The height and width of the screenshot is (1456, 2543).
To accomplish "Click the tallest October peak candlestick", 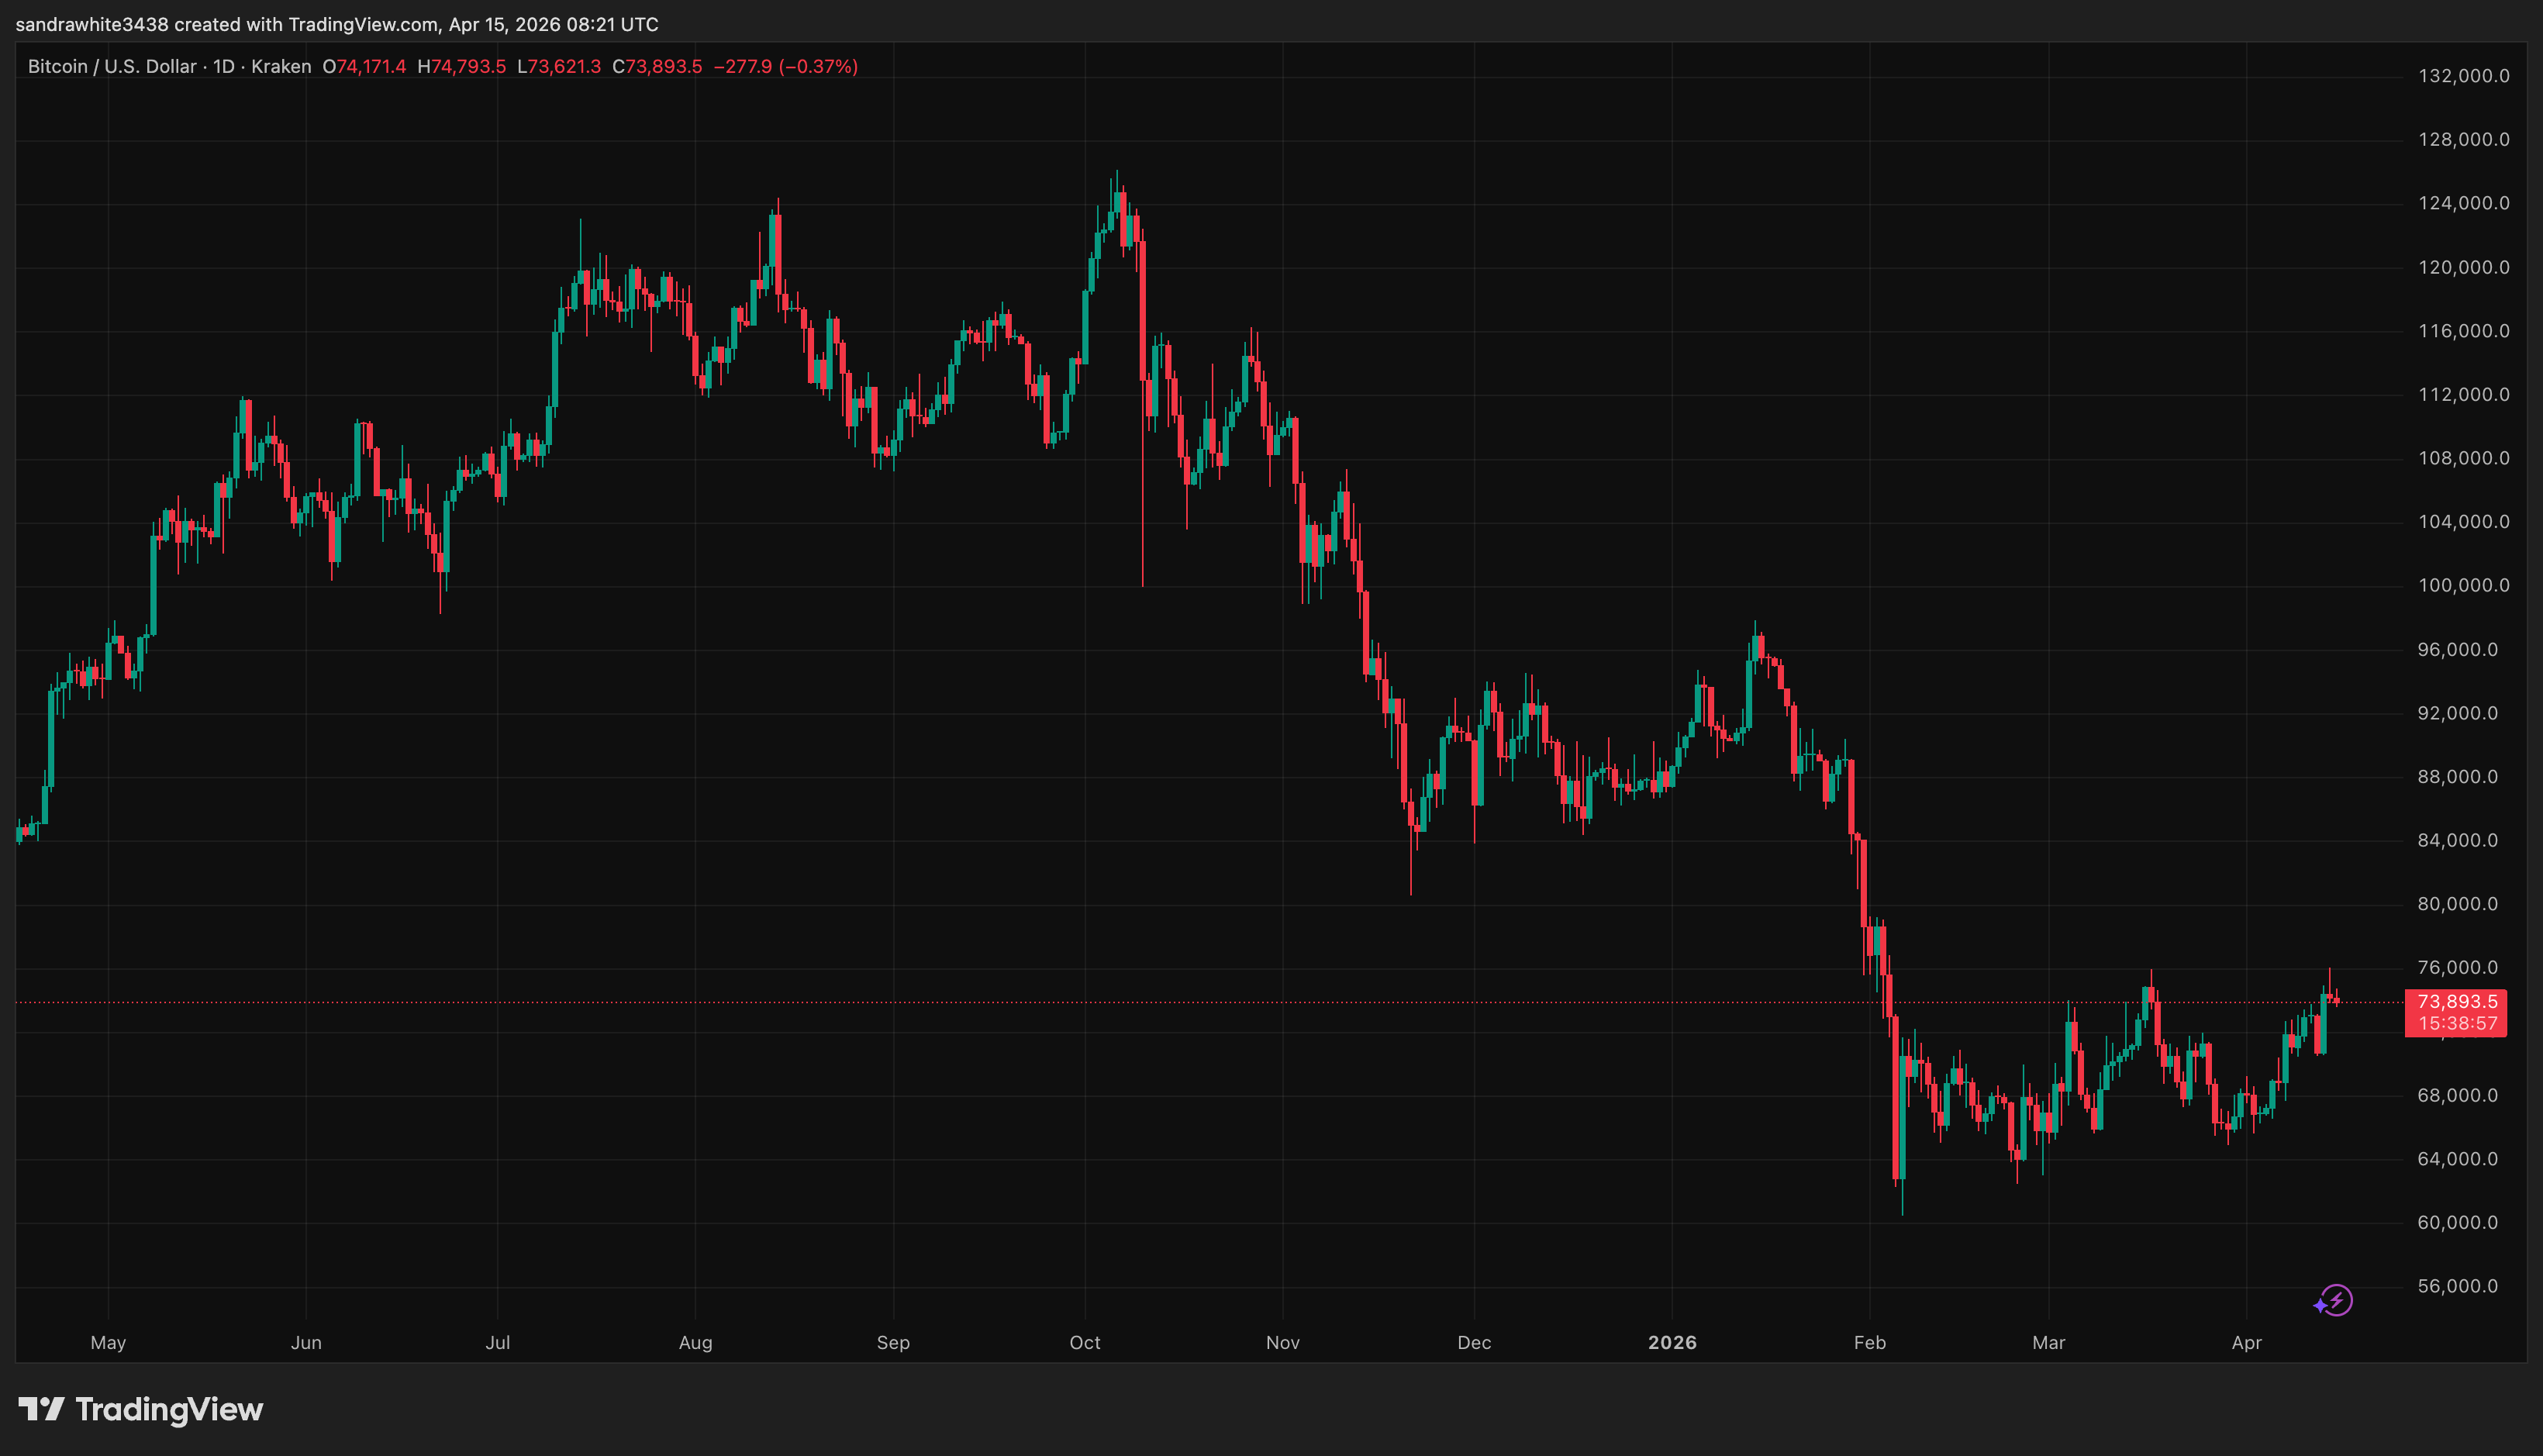I will 1117,200.
